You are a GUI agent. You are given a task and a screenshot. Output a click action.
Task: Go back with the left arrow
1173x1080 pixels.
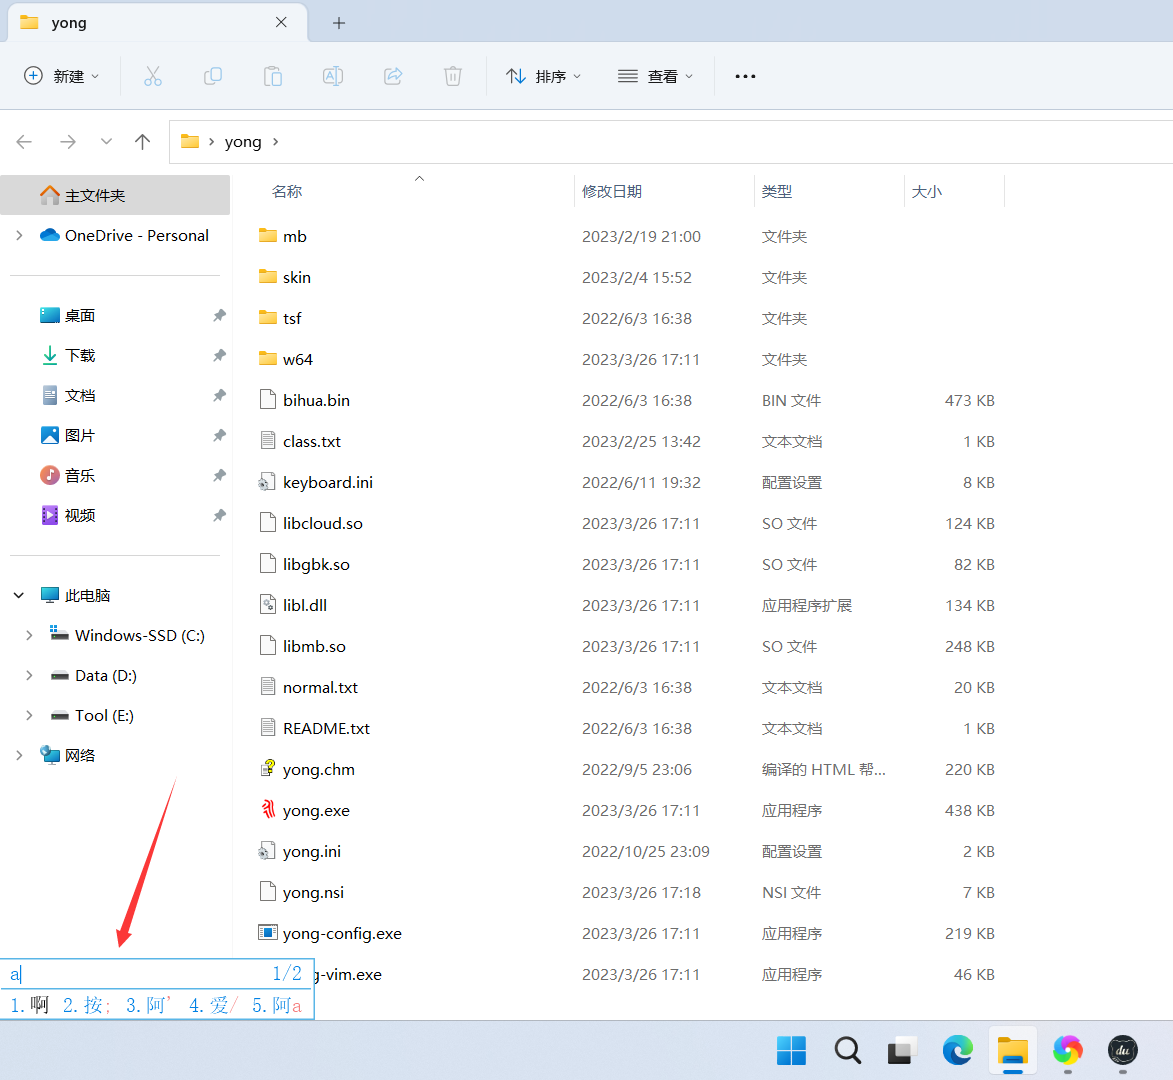[24, 141]
